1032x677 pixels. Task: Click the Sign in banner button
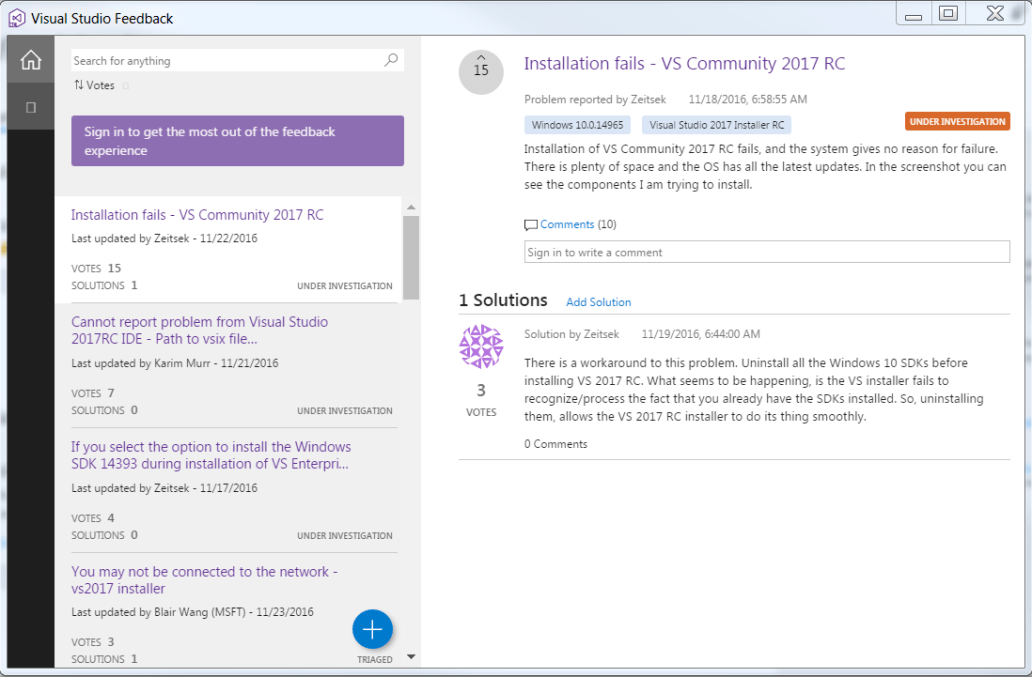click(x=237, y=141)
